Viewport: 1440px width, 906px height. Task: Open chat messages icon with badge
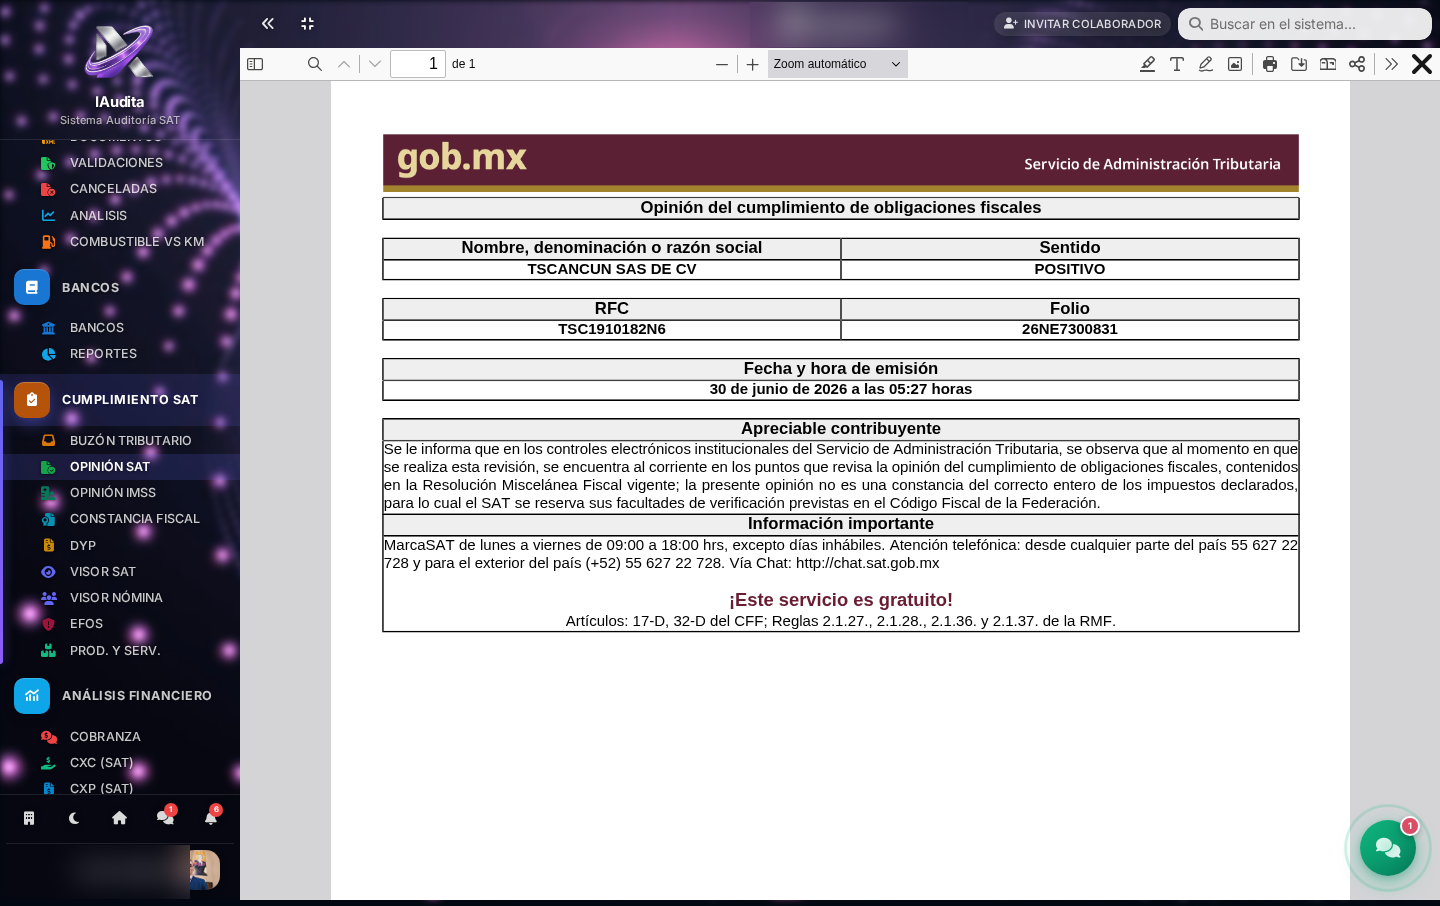(165, 817)
